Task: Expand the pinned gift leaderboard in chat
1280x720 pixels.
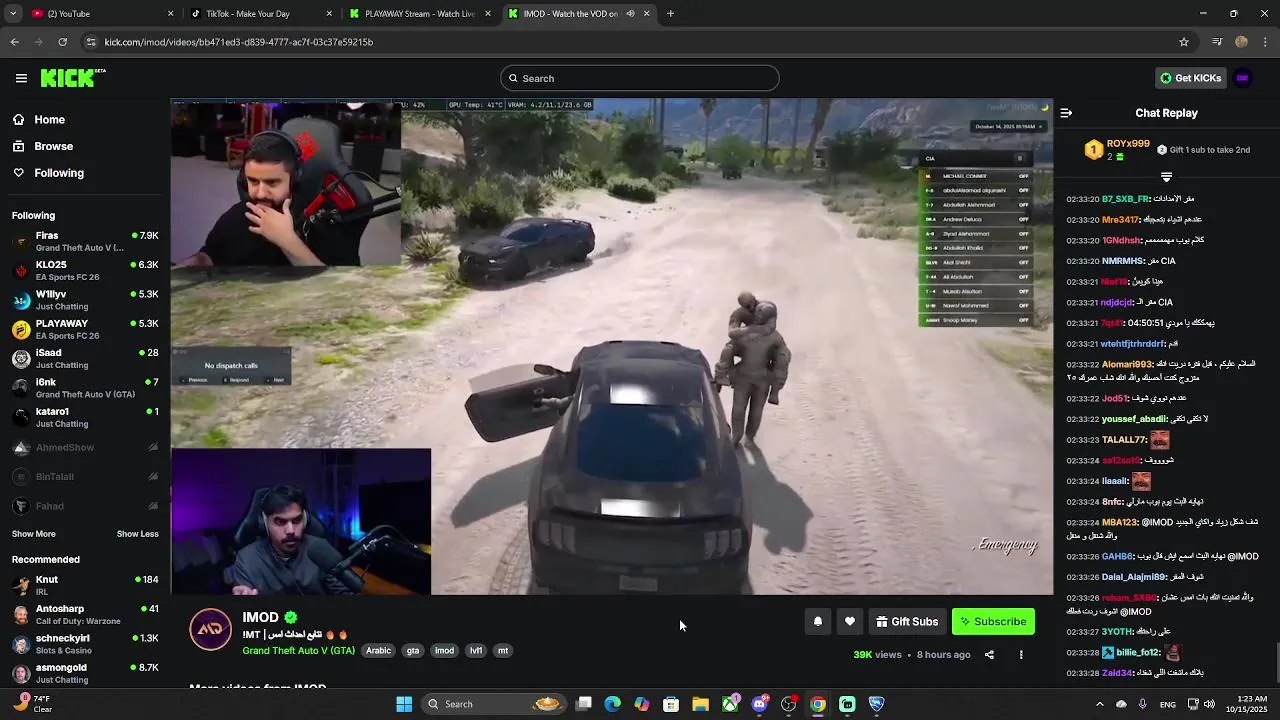Action: point(1166,176)
